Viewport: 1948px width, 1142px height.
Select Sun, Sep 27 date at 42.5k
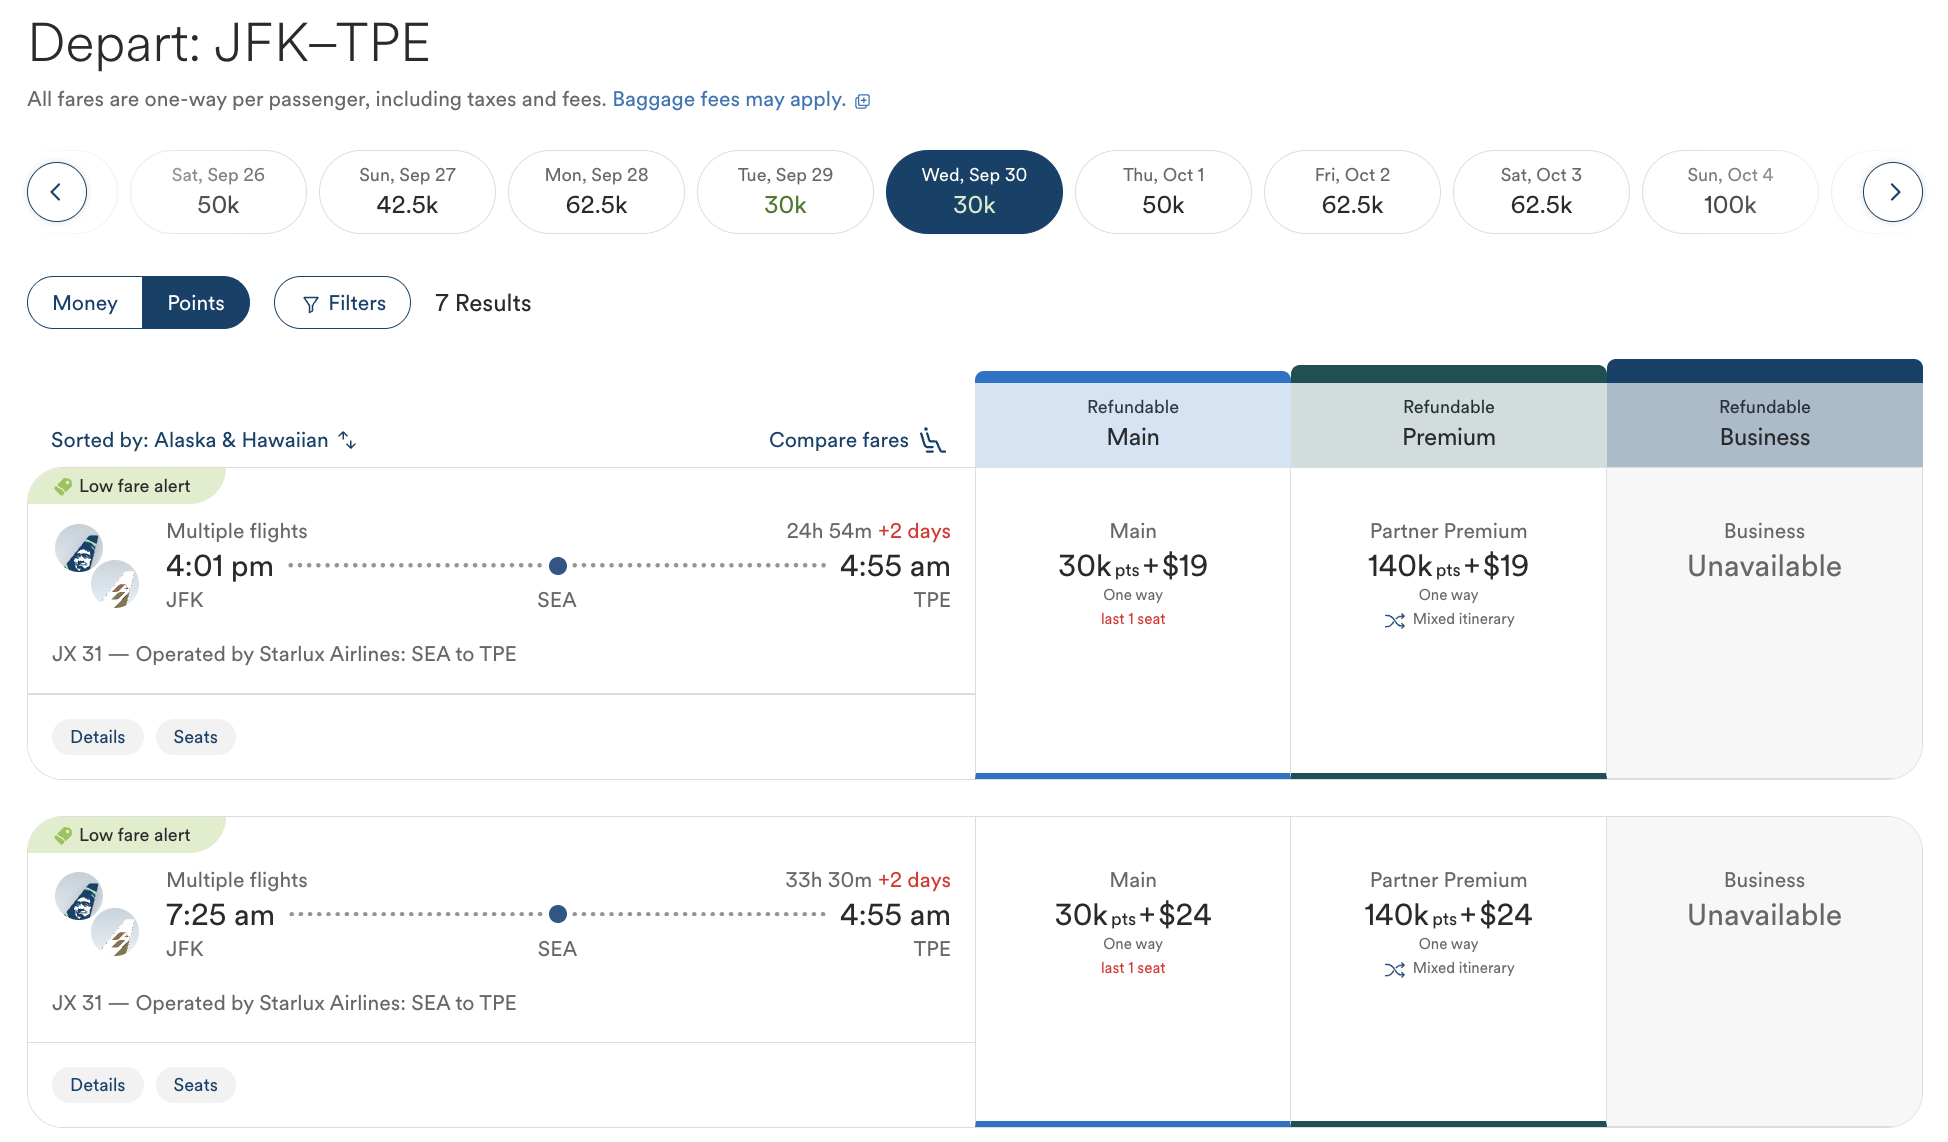tap(407, 192)
